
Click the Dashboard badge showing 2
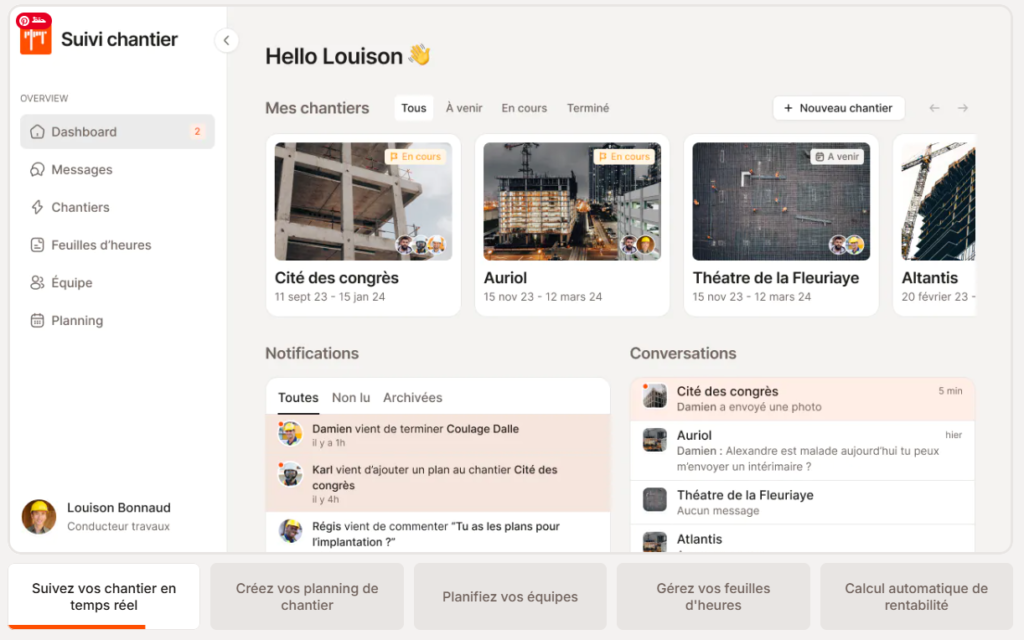coord(197,131)
